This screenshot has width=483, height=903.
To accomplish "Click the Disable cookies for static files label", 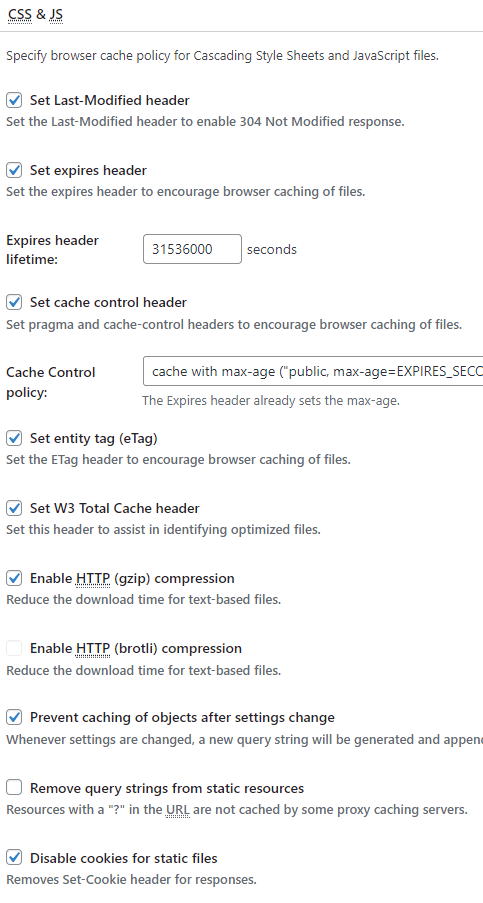I will point(123,858).
